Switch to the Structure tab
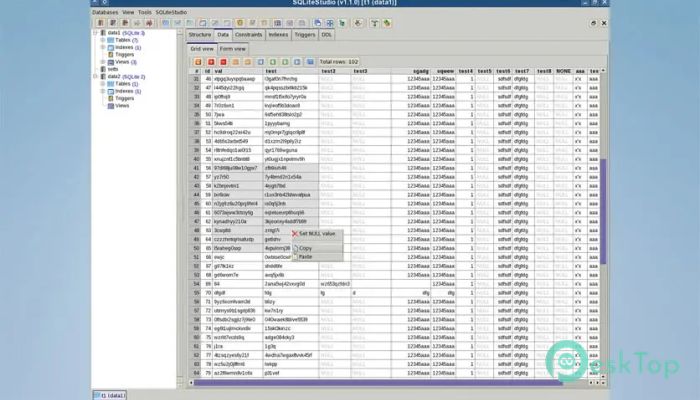Screen dimensions: 700x400 click(x=199, y=35)
